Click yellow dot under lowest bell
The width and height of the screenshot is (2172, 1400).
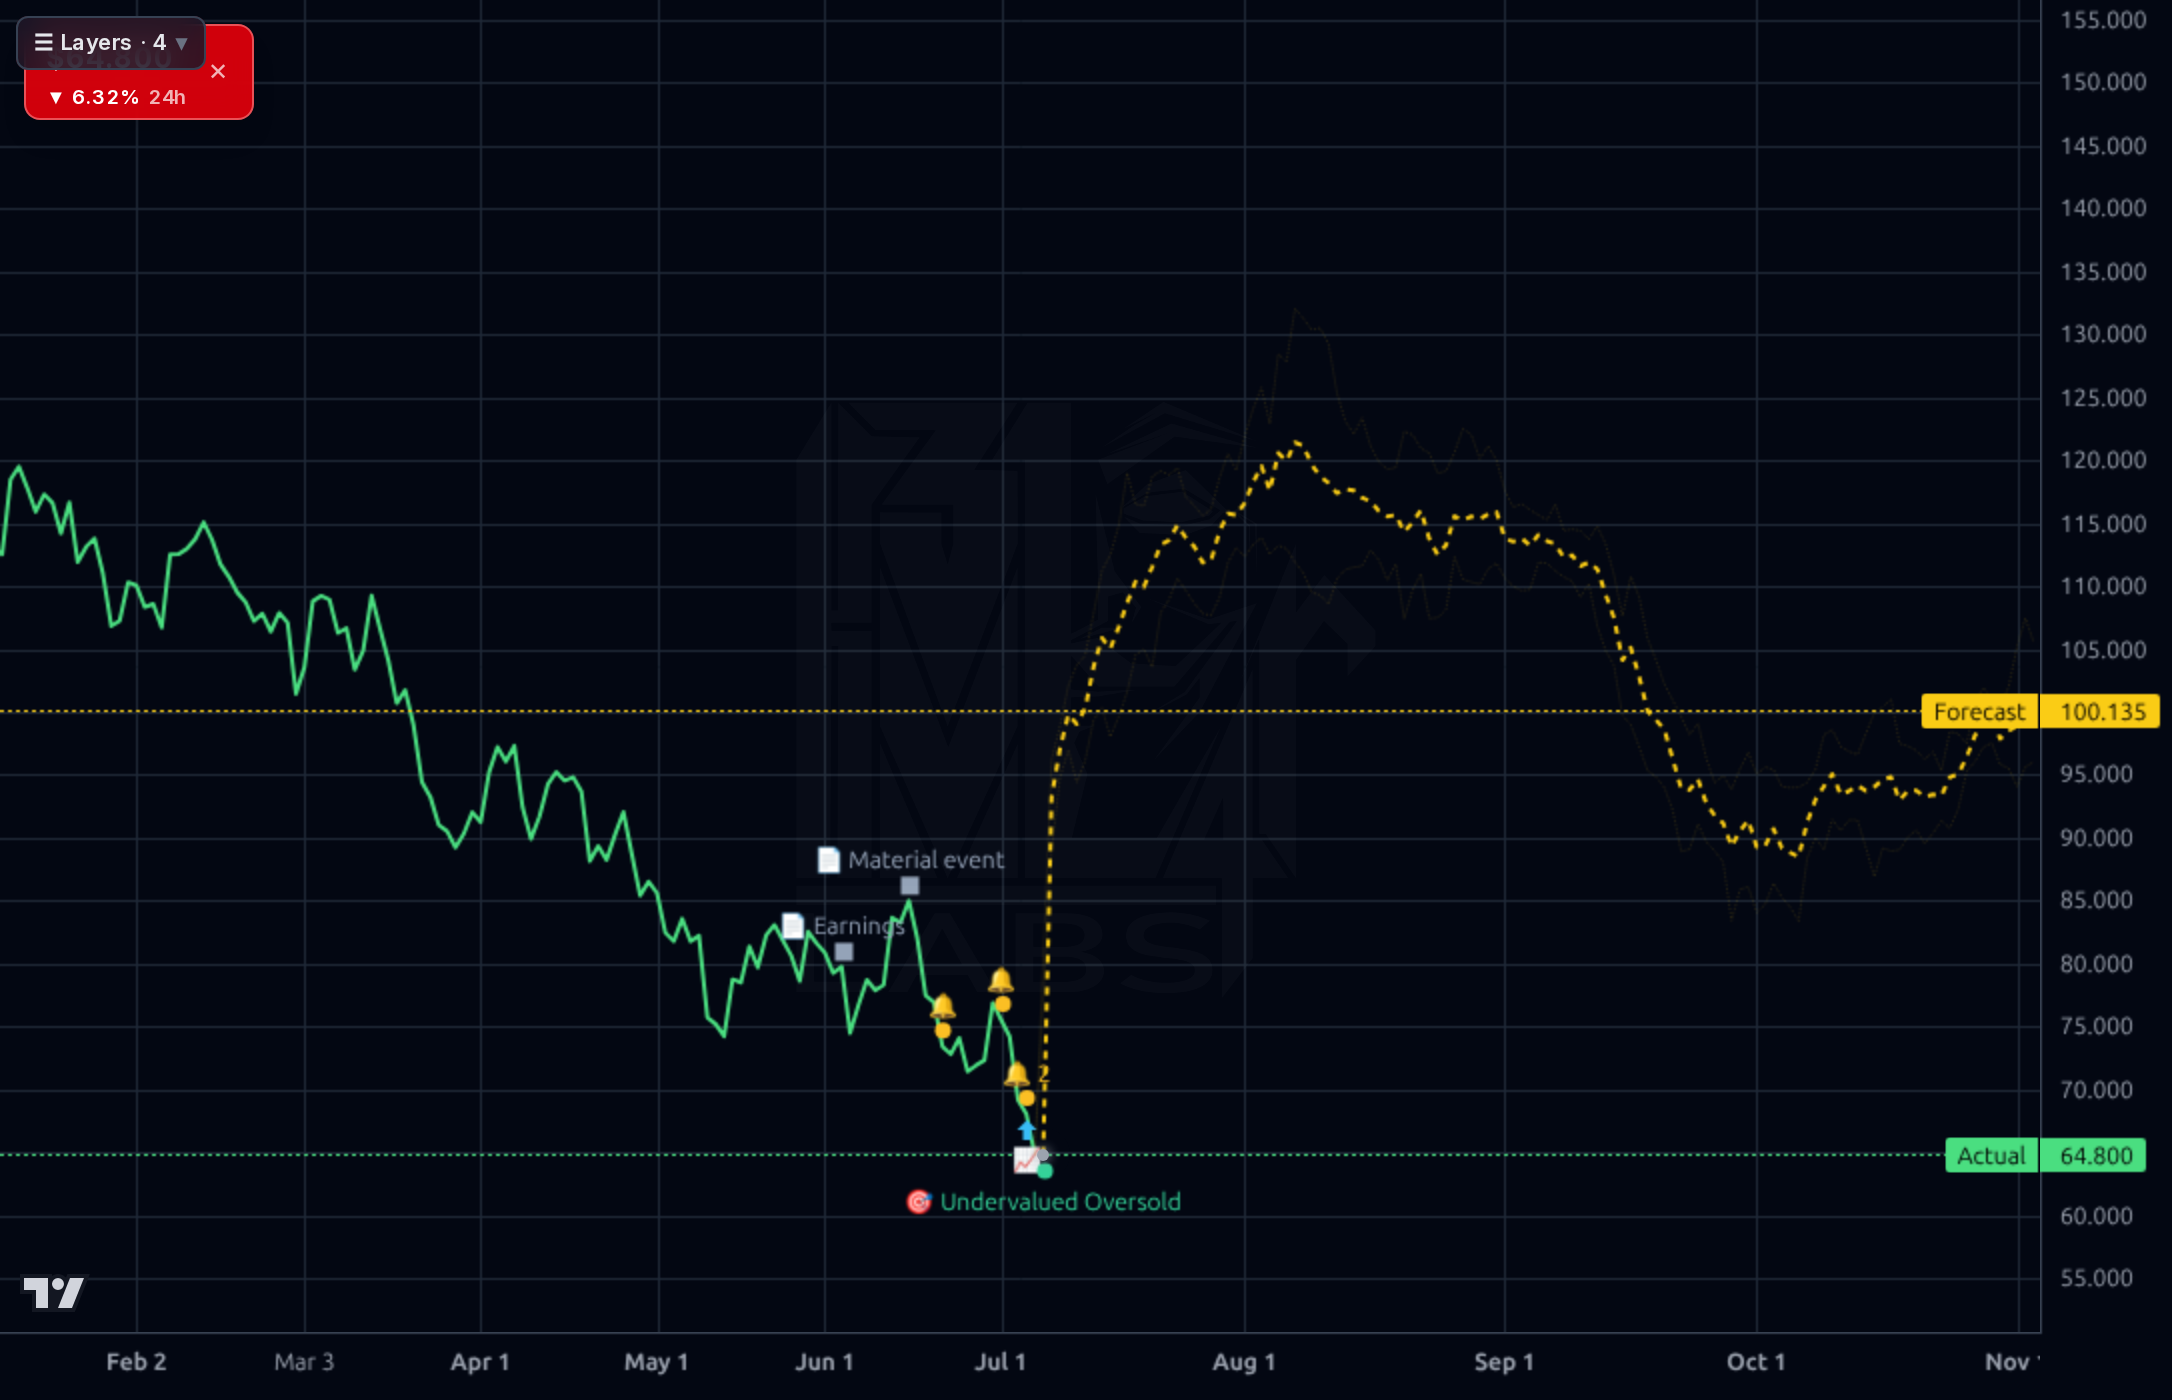1027,1098
